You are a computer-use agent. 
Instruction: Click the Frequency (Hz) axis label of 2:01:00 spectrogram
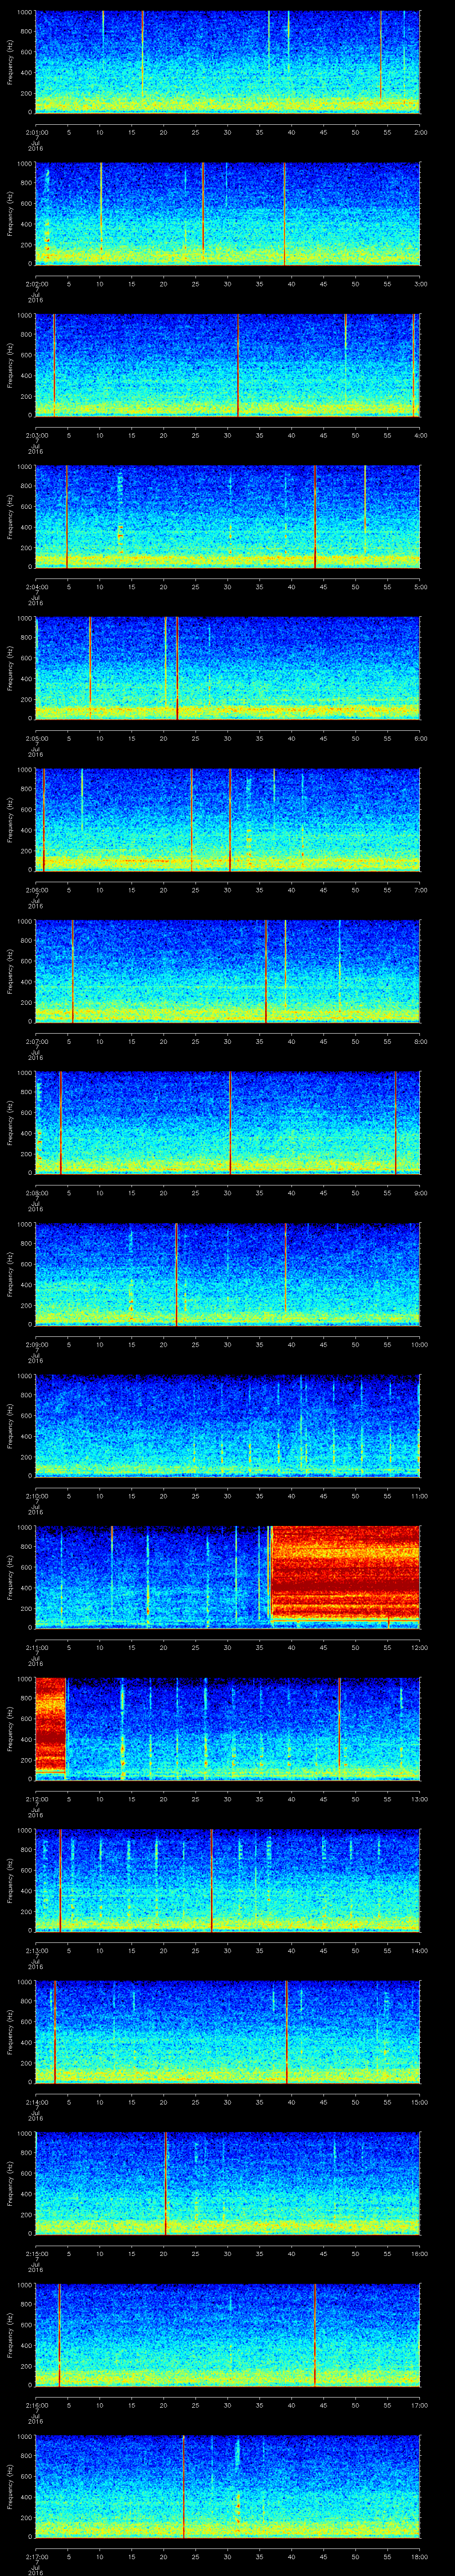10,62
